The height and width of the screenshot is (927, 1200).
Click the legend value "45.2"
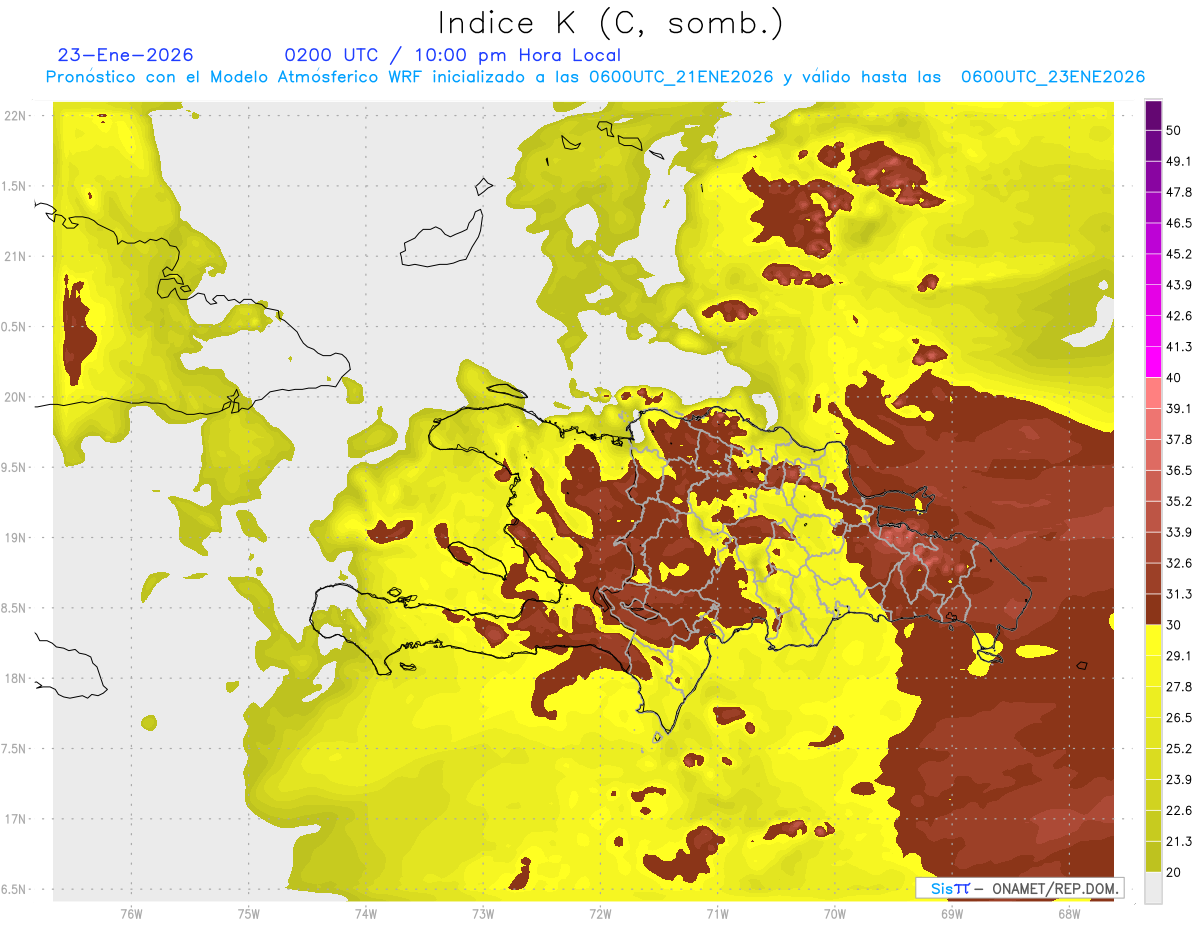[1179, 255]
